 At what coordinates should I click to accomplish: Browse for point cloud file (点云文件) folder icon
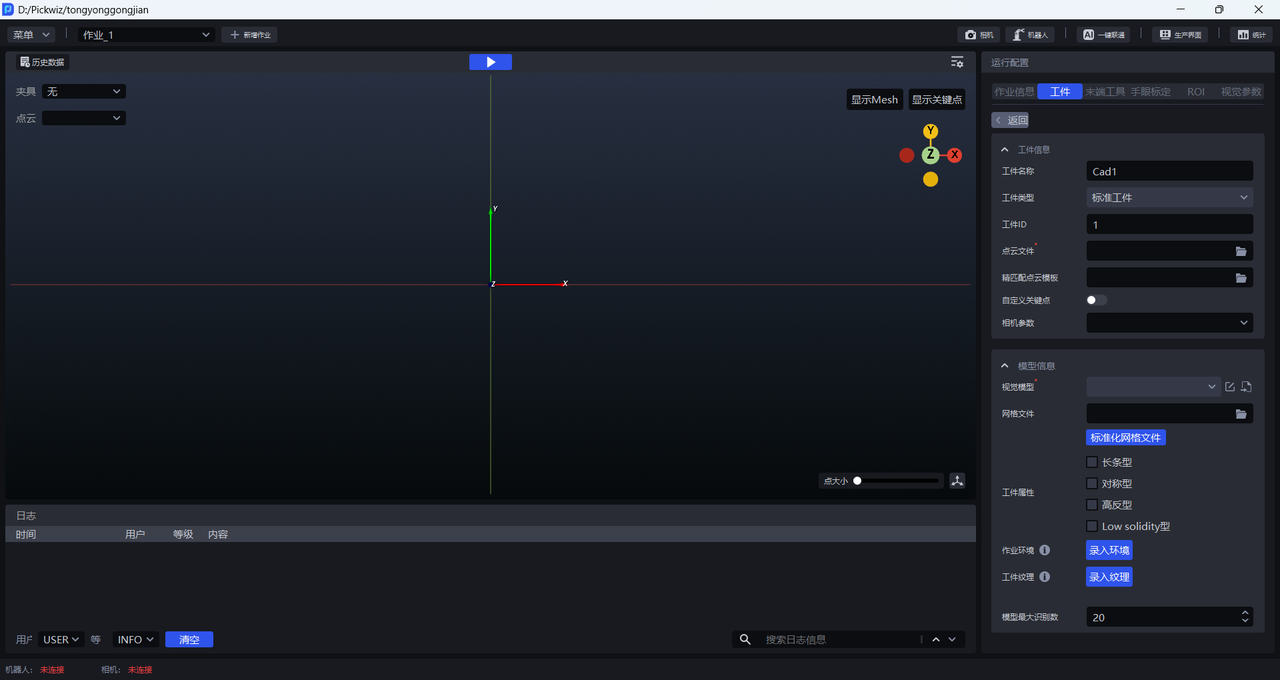(1241, 251)
